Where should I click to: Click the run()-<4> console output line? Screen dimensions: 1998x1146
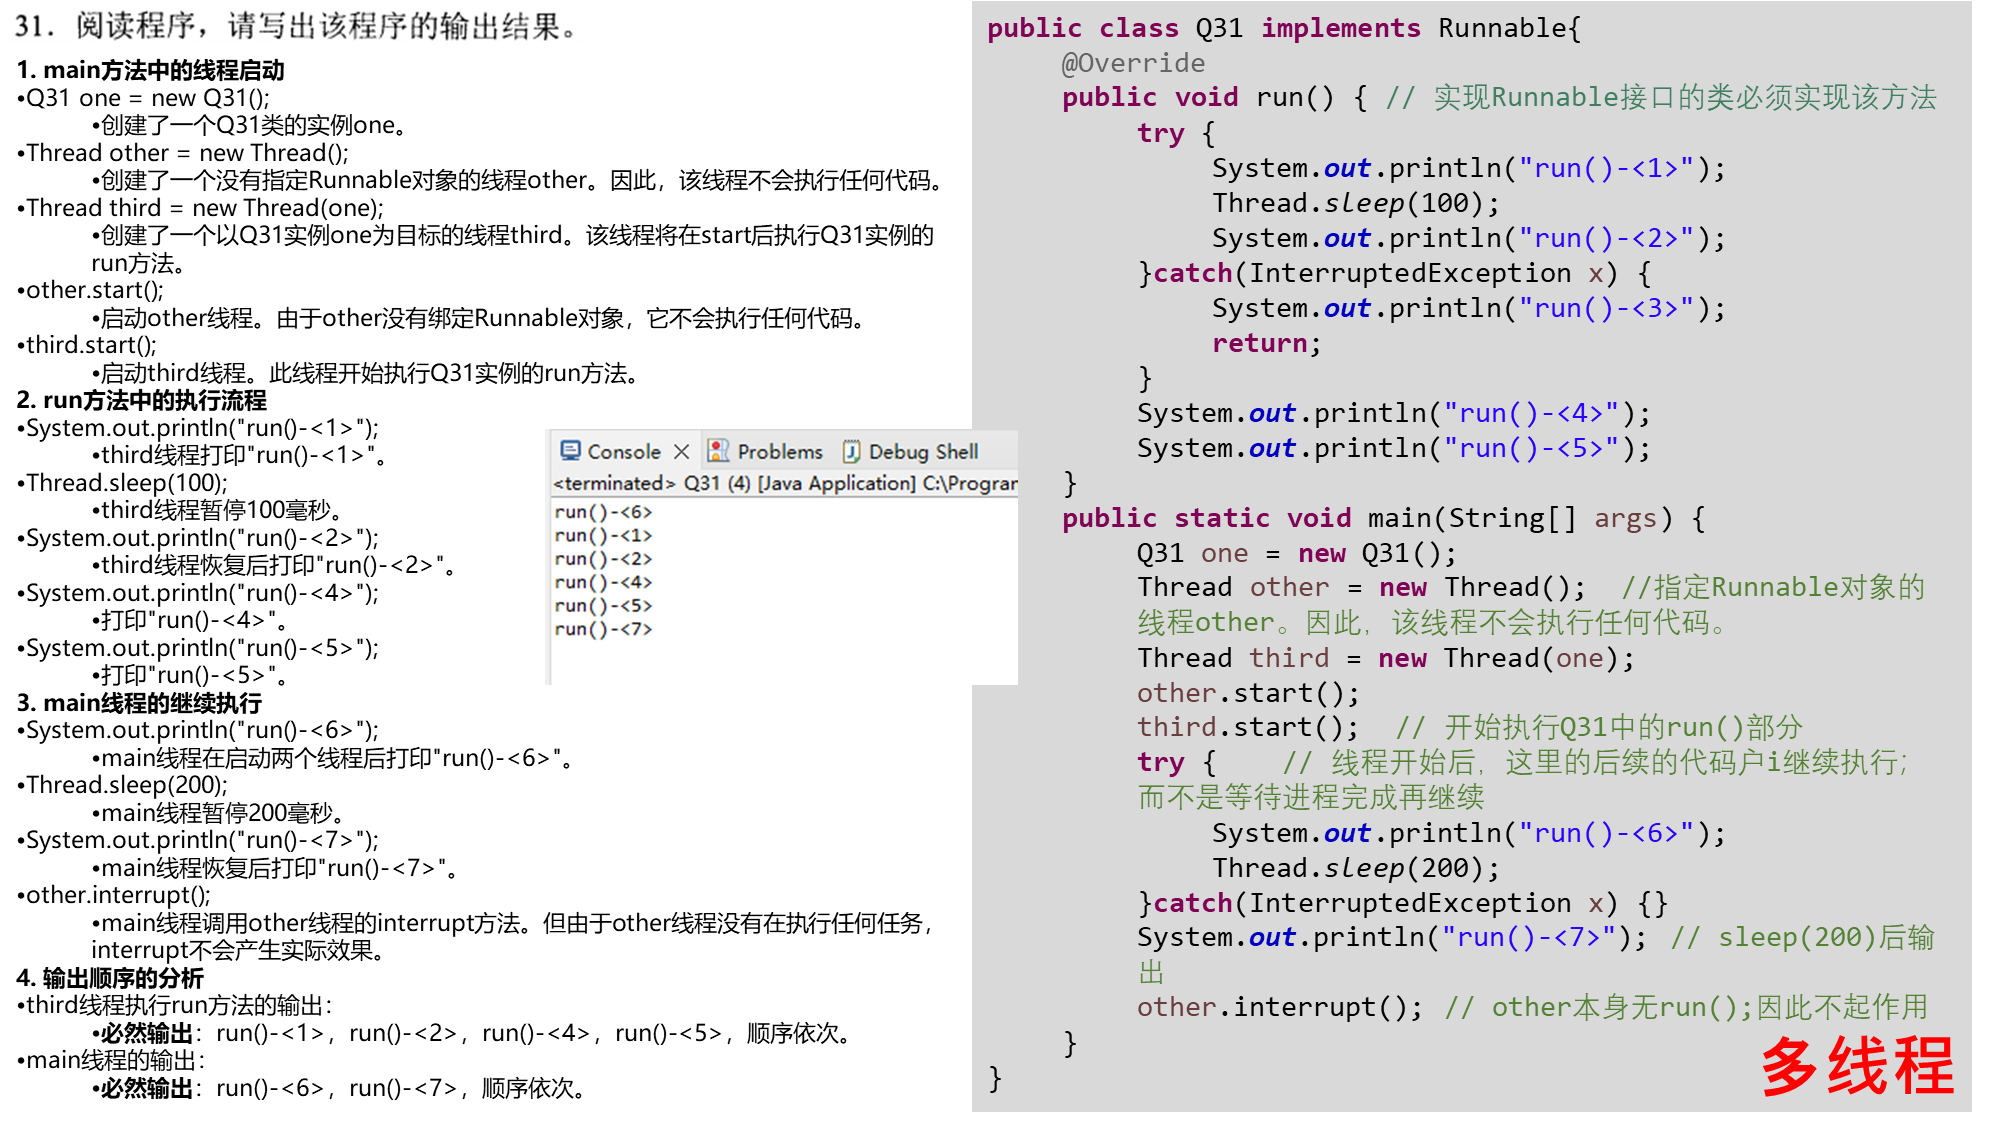603,582
